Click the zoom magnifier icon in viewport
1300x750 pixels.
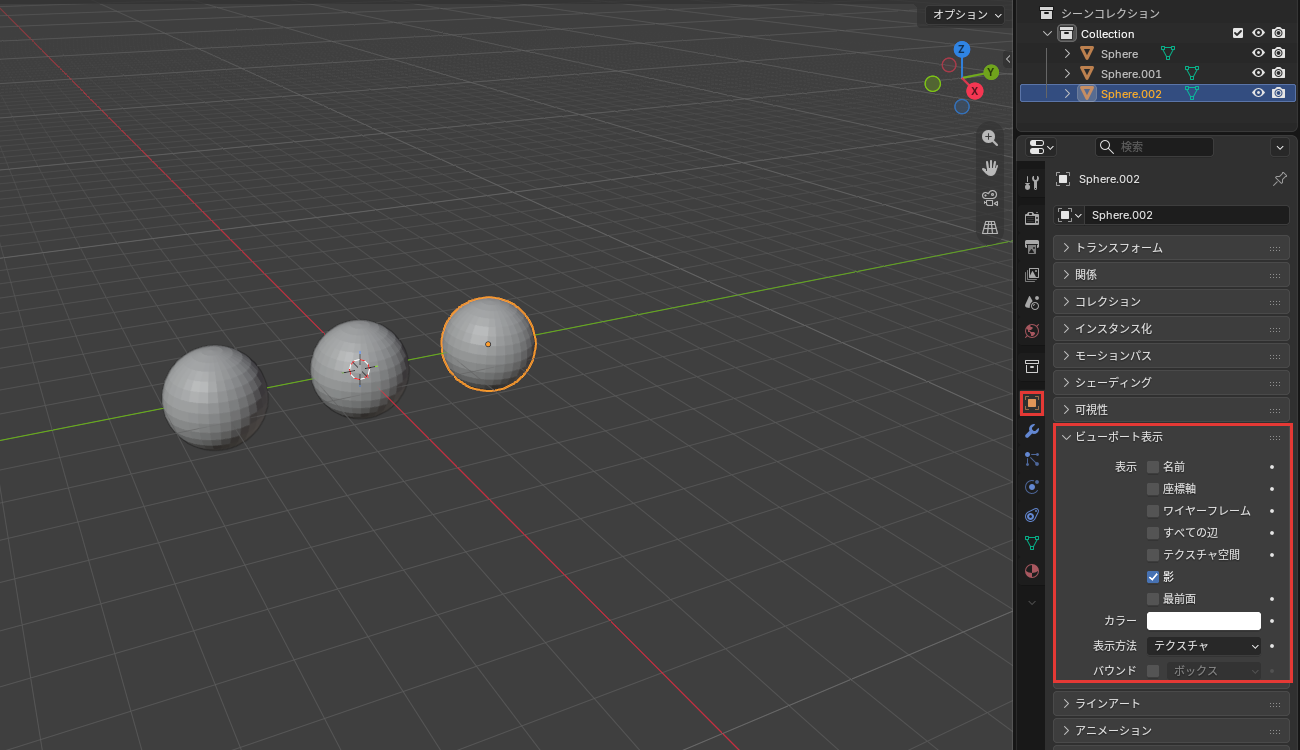[x=990, y=138]
